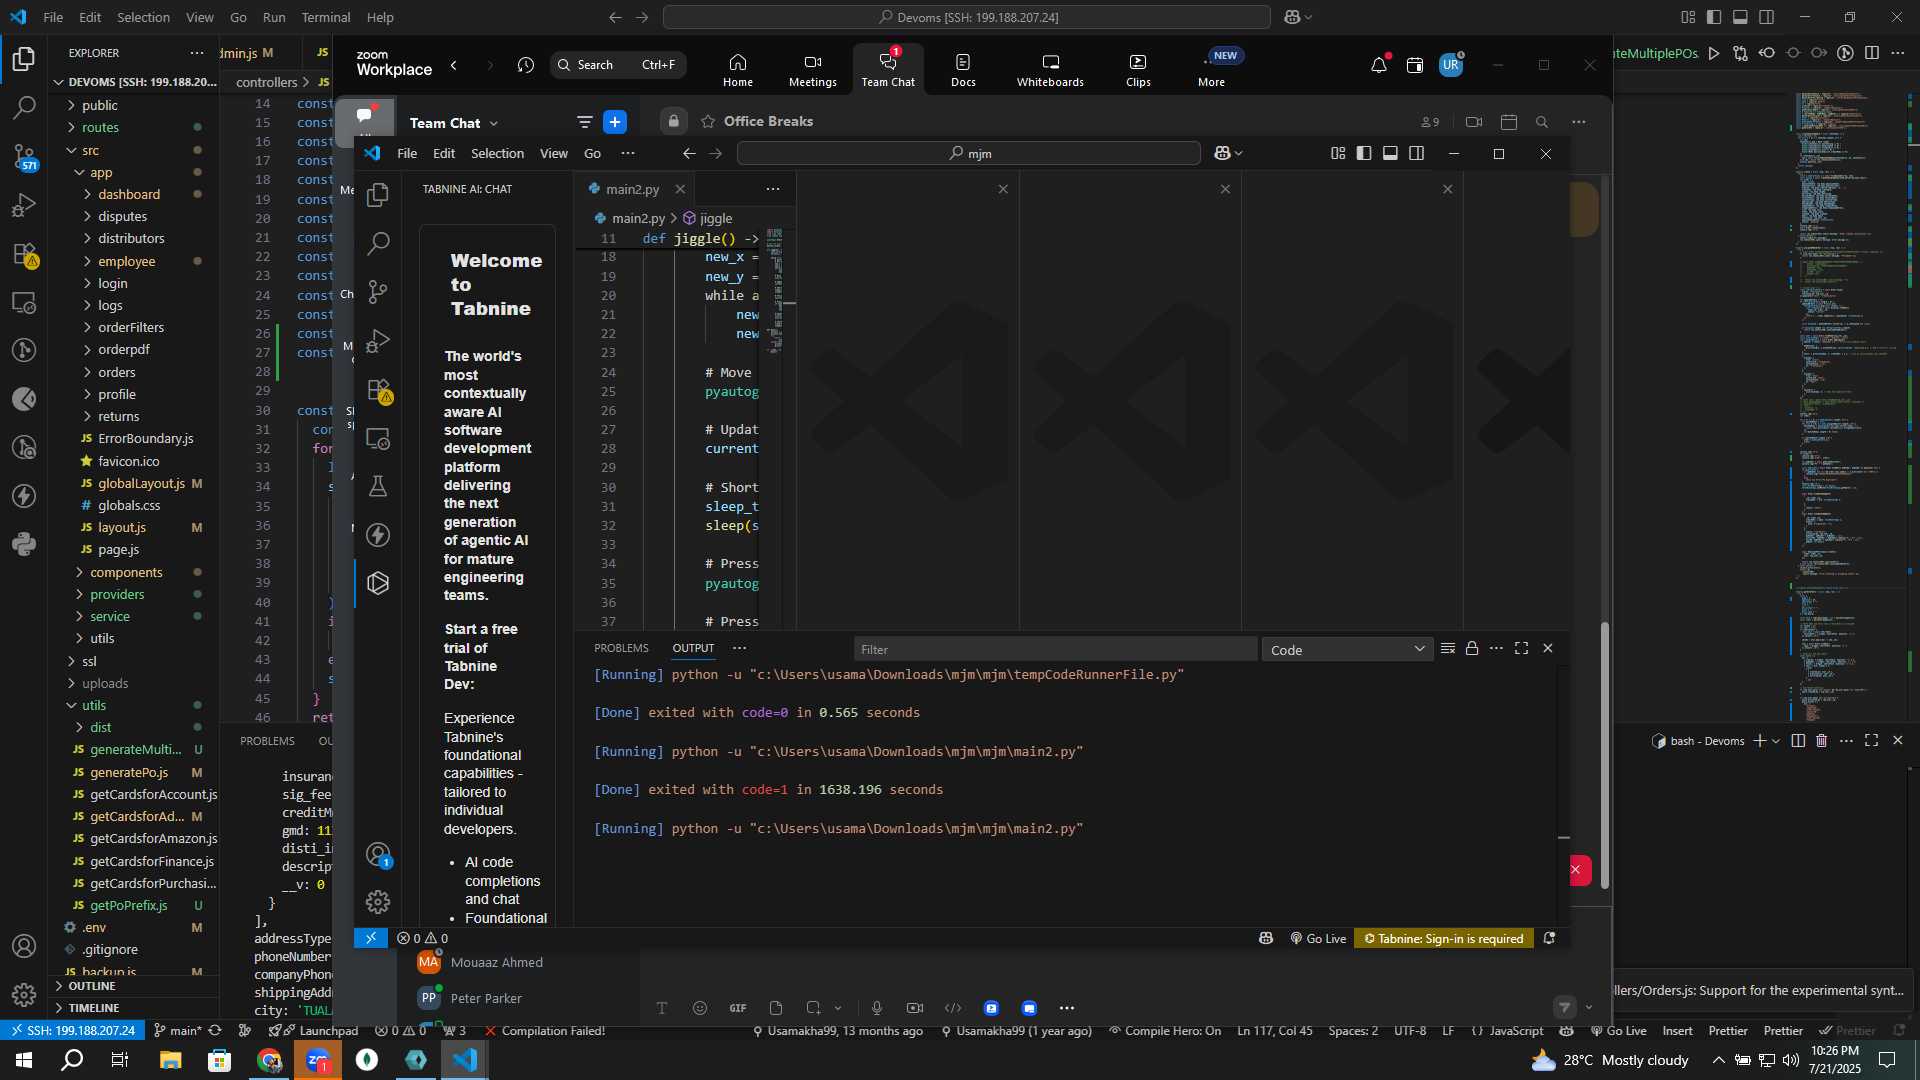Open Run menu in outer VS Code

[x=274, y=17]
